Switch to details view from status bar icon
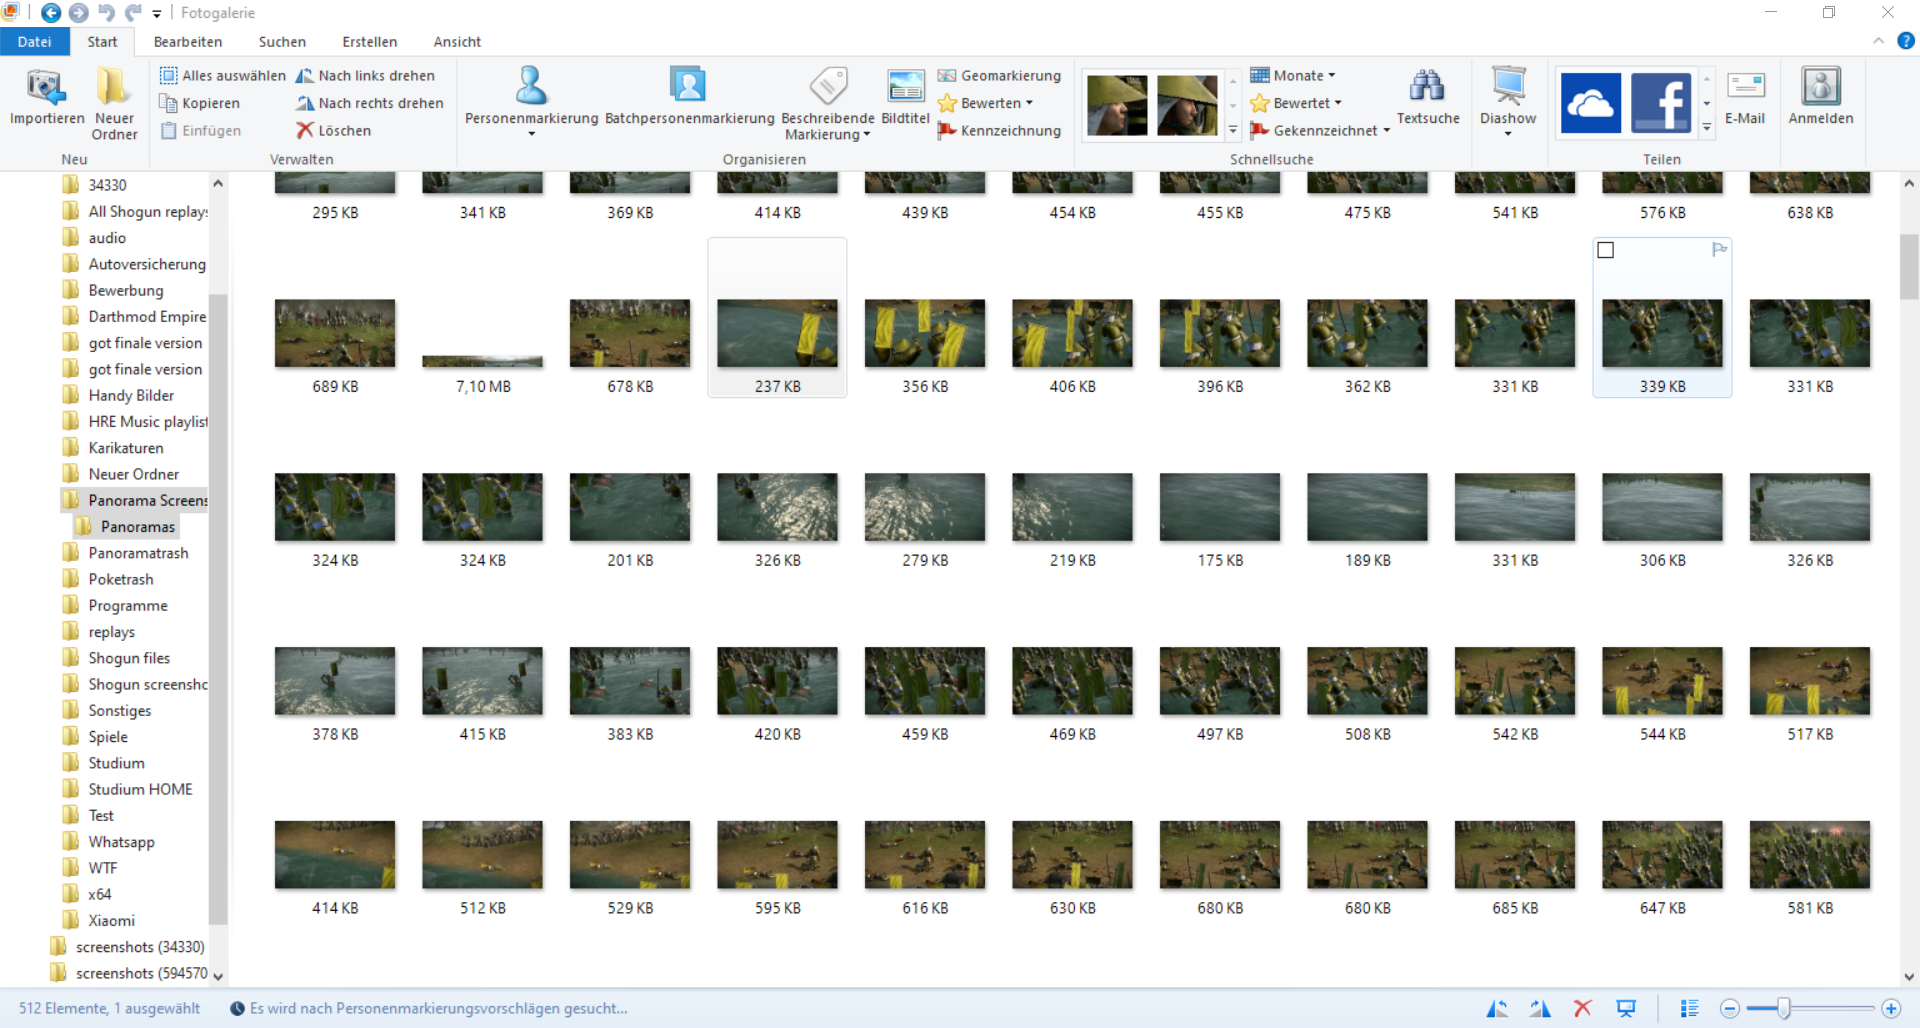1920x1028 pixels. [1689, 1008]
